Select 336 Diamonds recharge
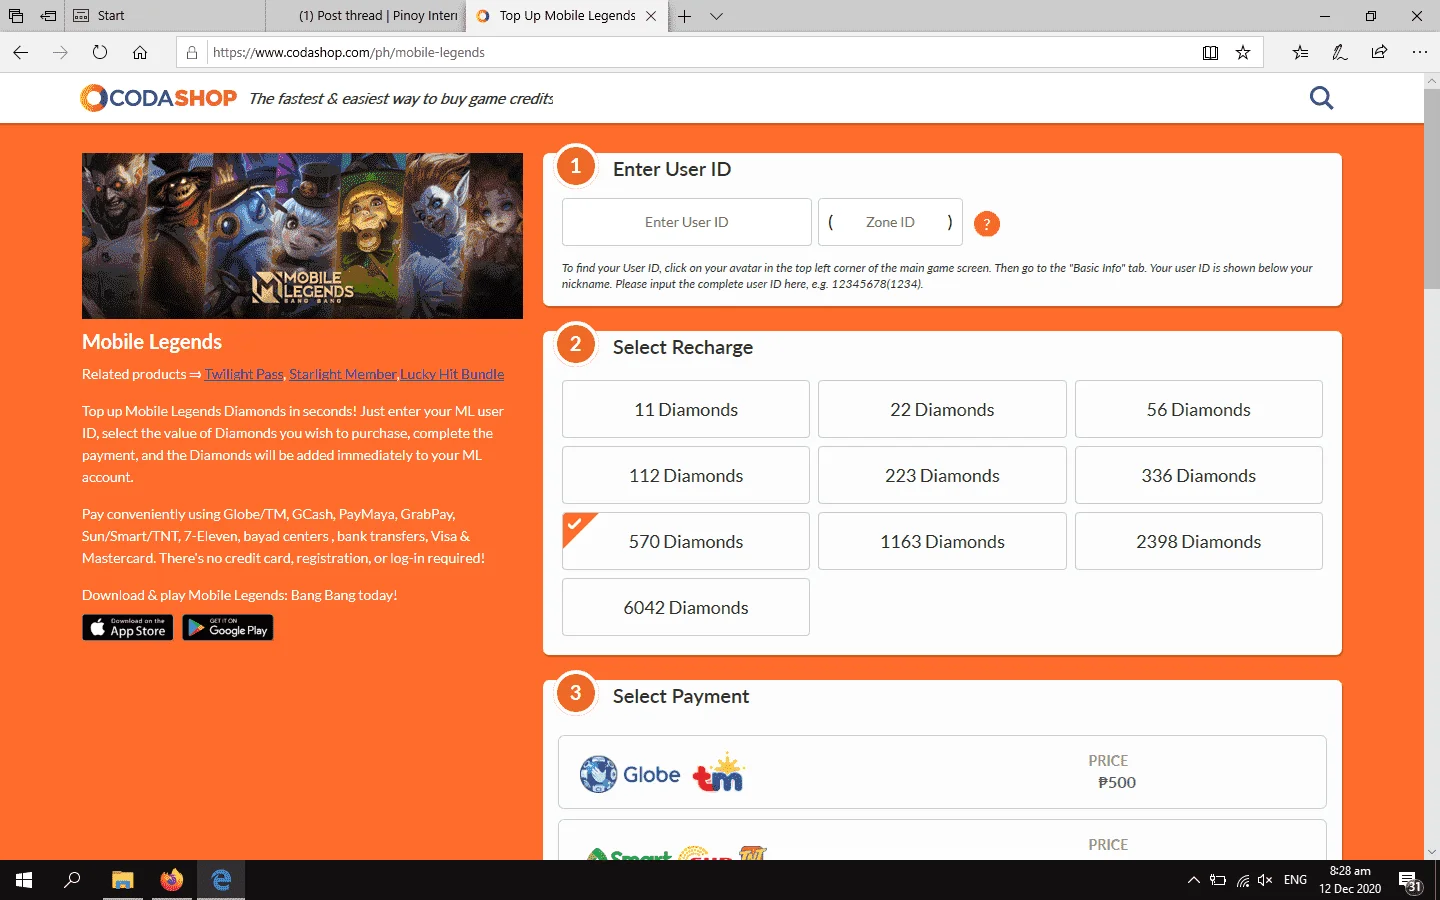Screen dimensions: 1440x900 (1199, 475)
